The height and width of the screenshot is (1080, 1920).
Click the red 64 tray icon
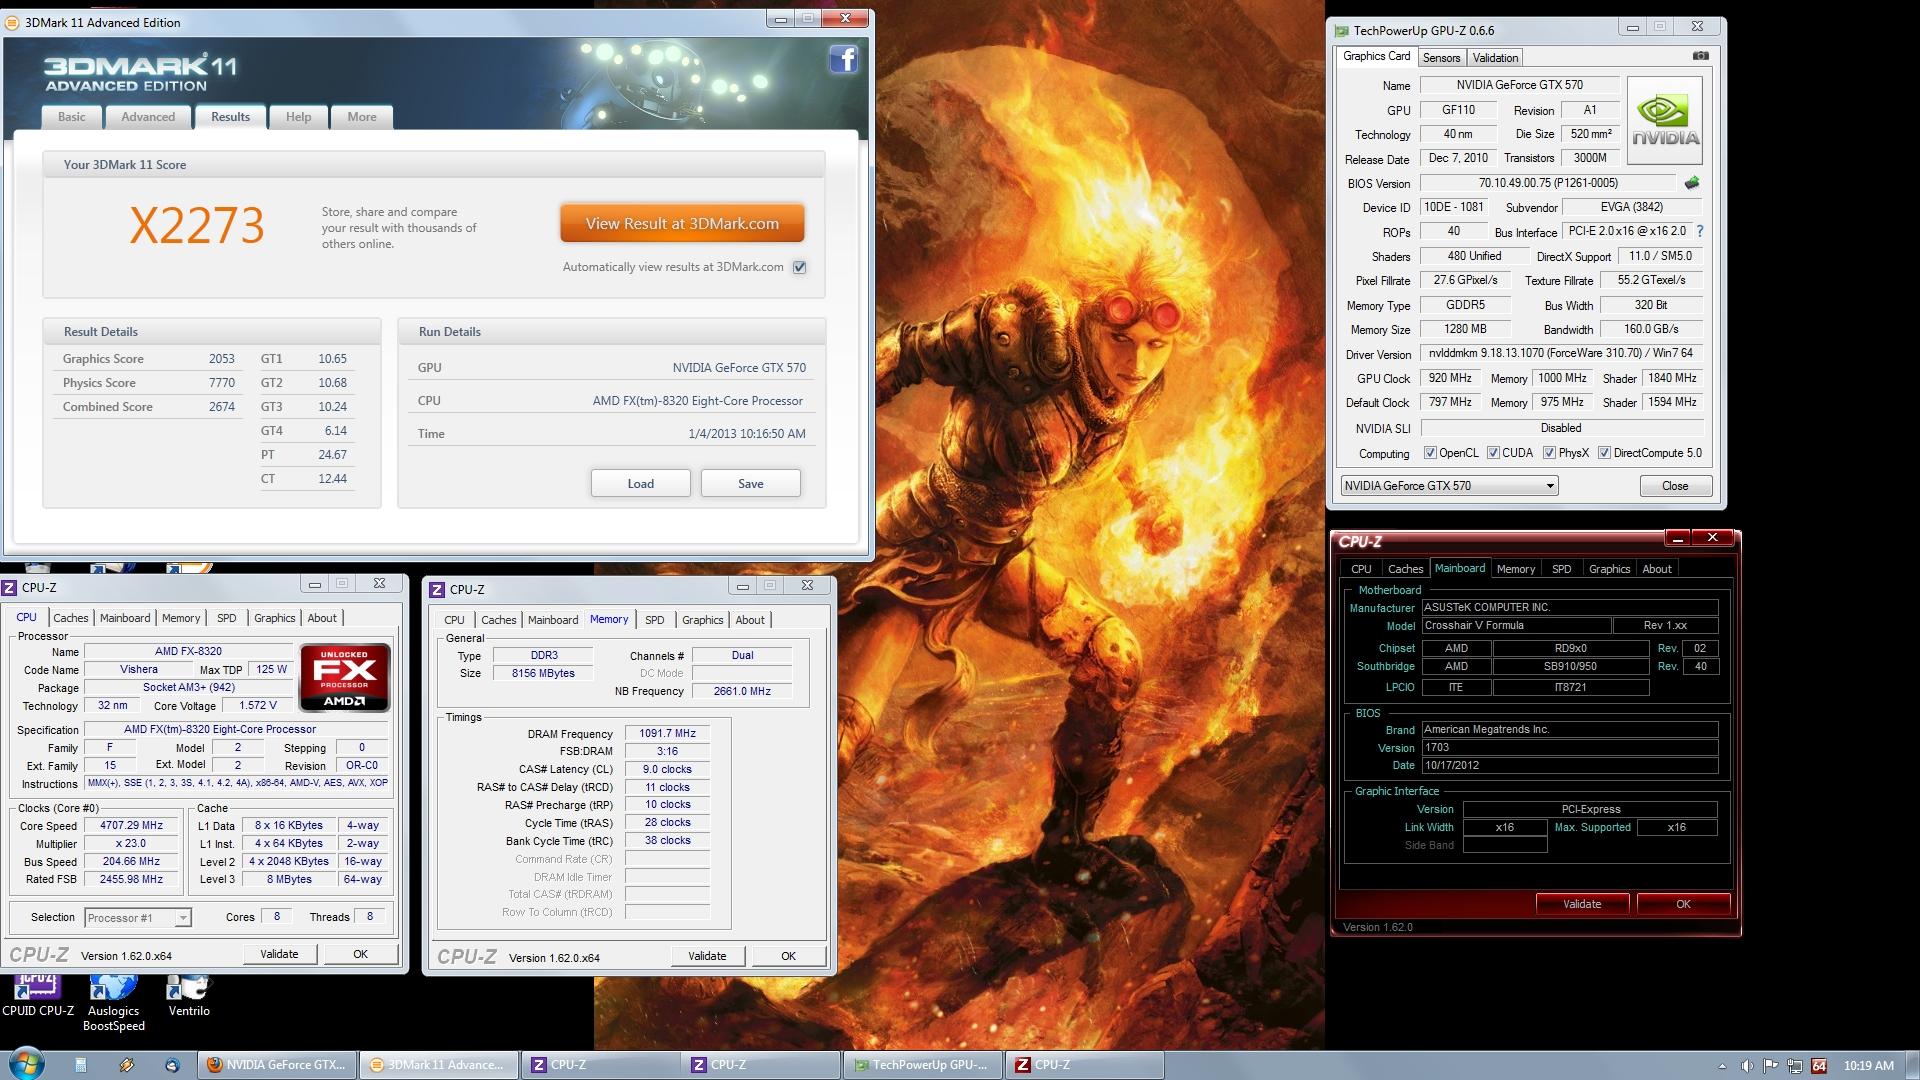pyautogui.click(x=1819, y=1066)
